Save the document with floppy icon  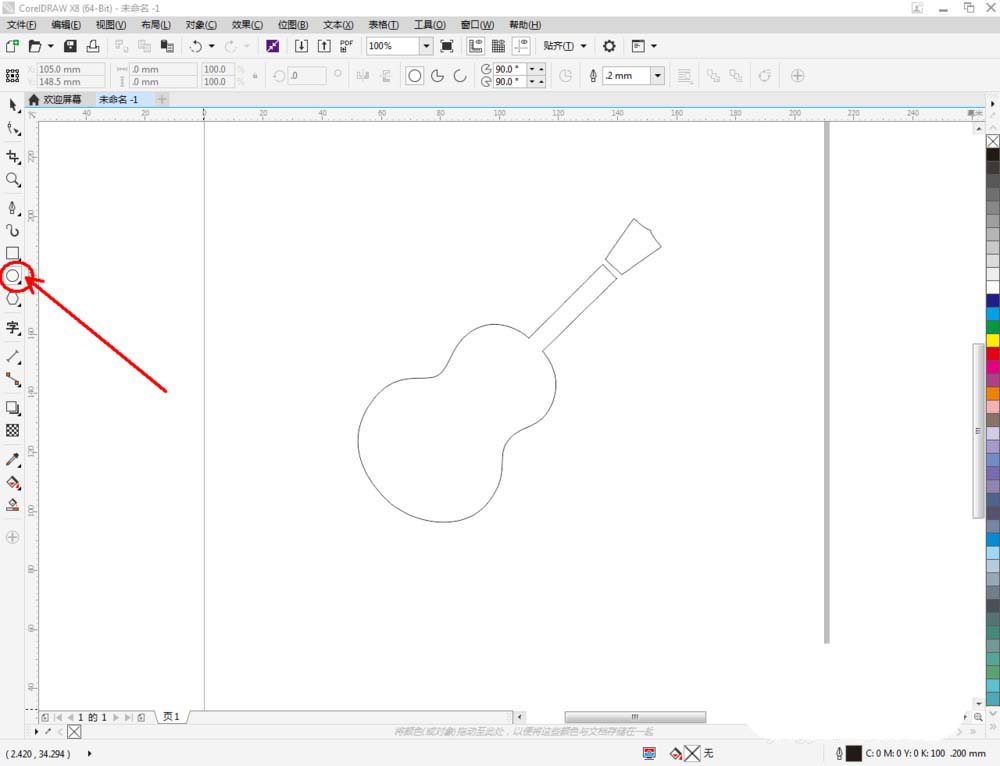[x=70, y=46]
